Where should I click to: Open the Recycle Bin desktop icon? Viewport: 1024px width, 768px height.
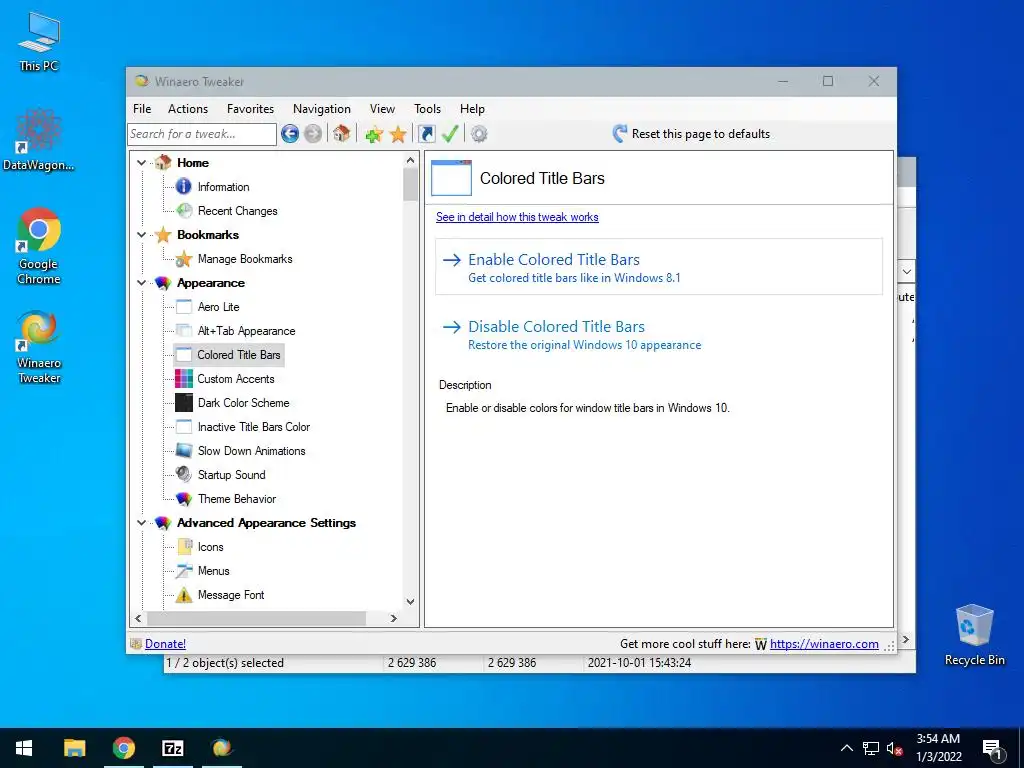pyautogui.click(x=974, y=635)
